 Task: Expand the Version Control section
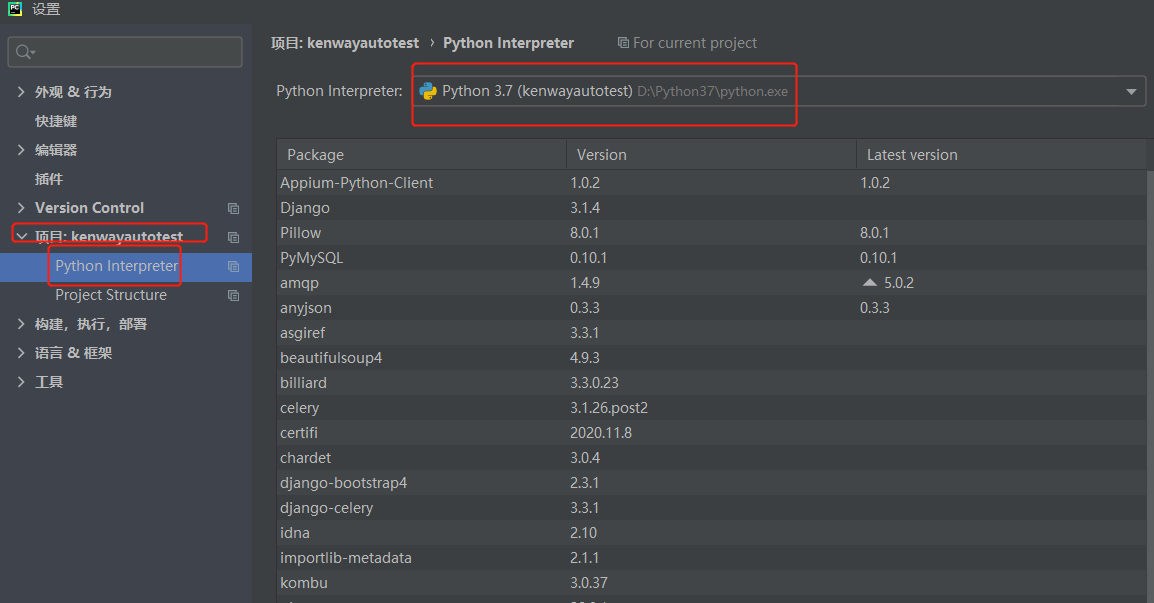pos(21,208)
